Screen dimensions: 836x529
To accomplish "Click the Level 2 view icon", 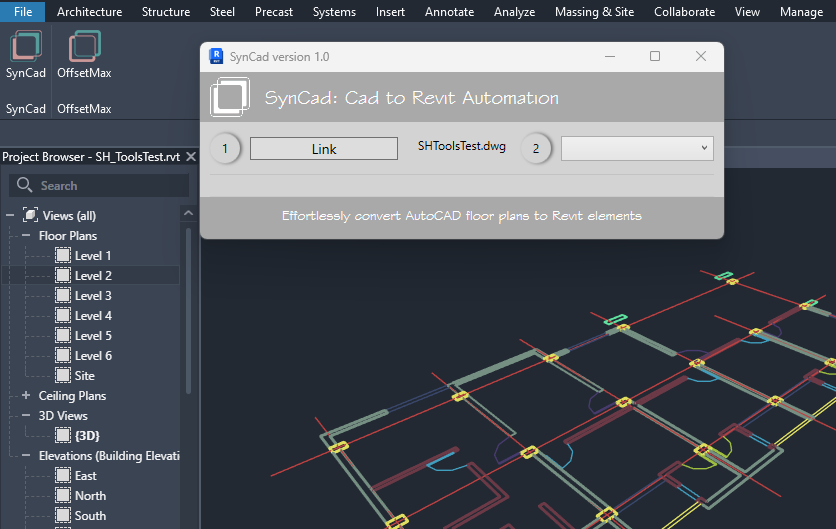I will coord(63,275).
